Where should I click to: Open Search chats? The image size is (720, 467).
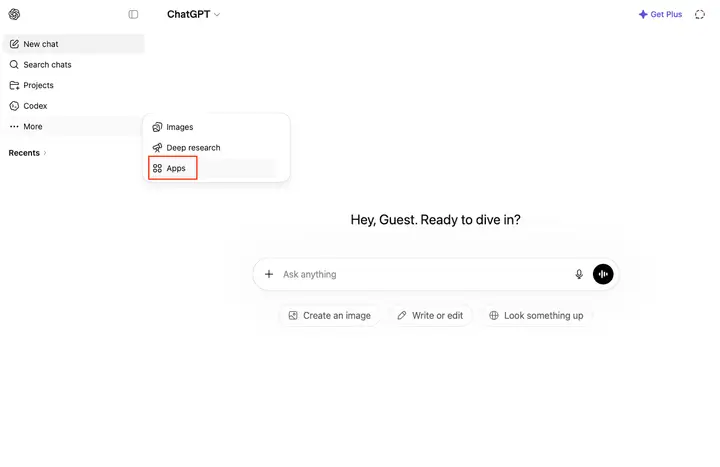point(73,65)
